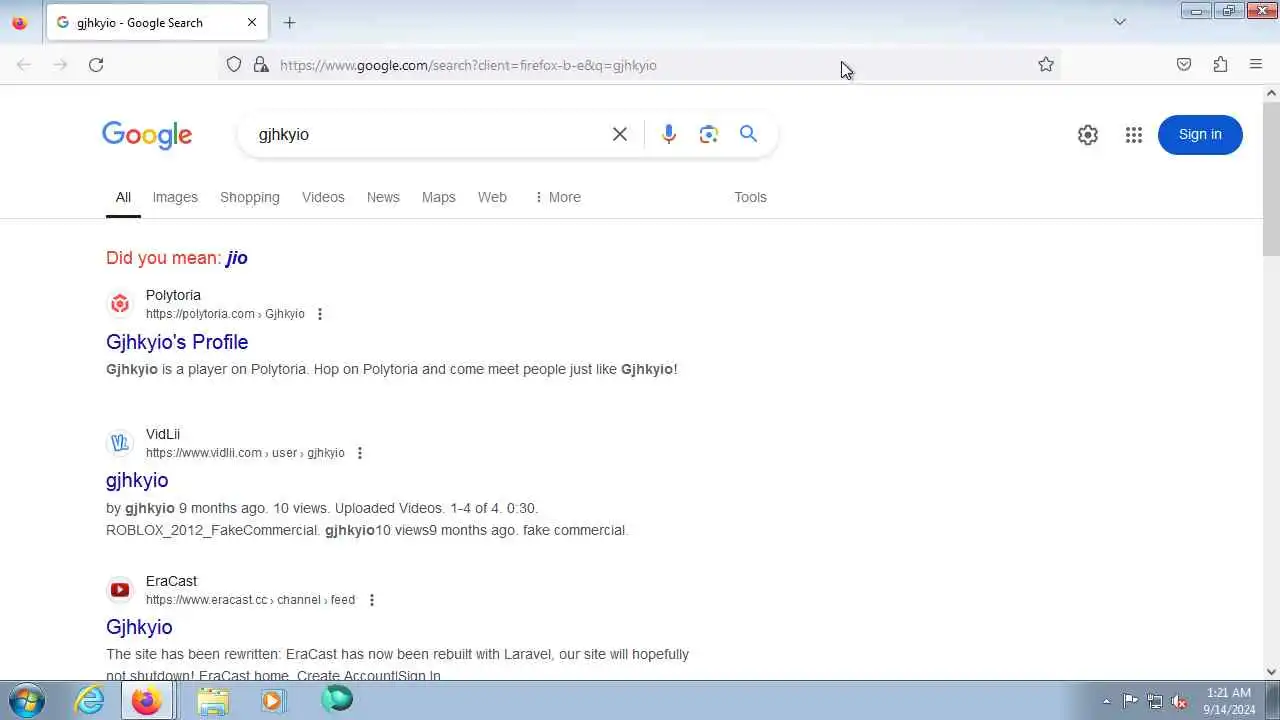1280x720 pixels.
Task: Open Windows Media Player on taskbar
Action: pyautogui.click(x=272, y=700)
